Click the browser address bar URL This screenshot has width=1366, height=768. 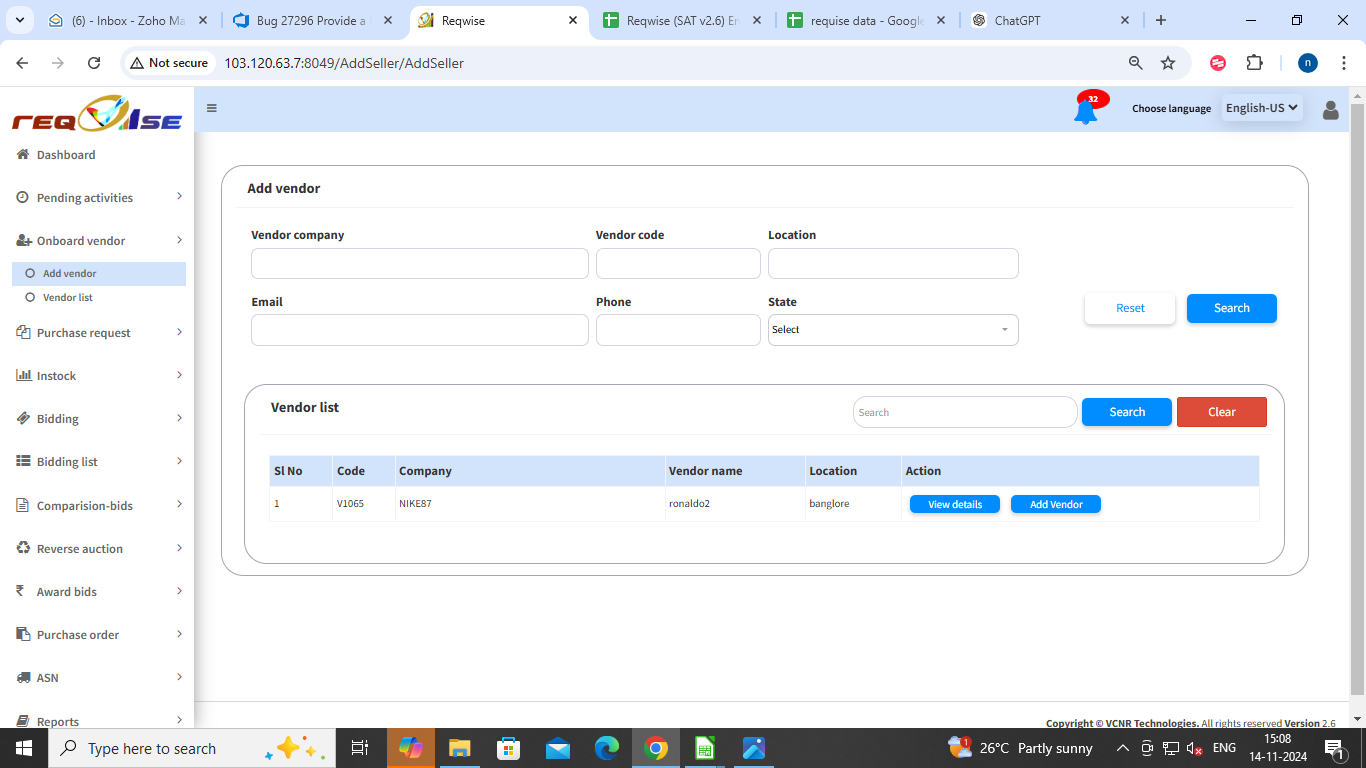click(x=344, y=63)
